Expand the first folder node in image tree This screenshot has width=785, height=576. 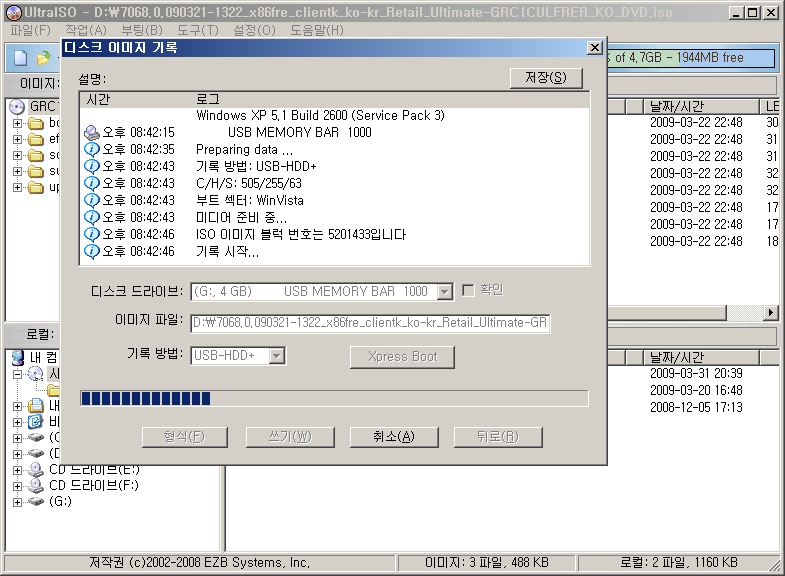point(18,123)
